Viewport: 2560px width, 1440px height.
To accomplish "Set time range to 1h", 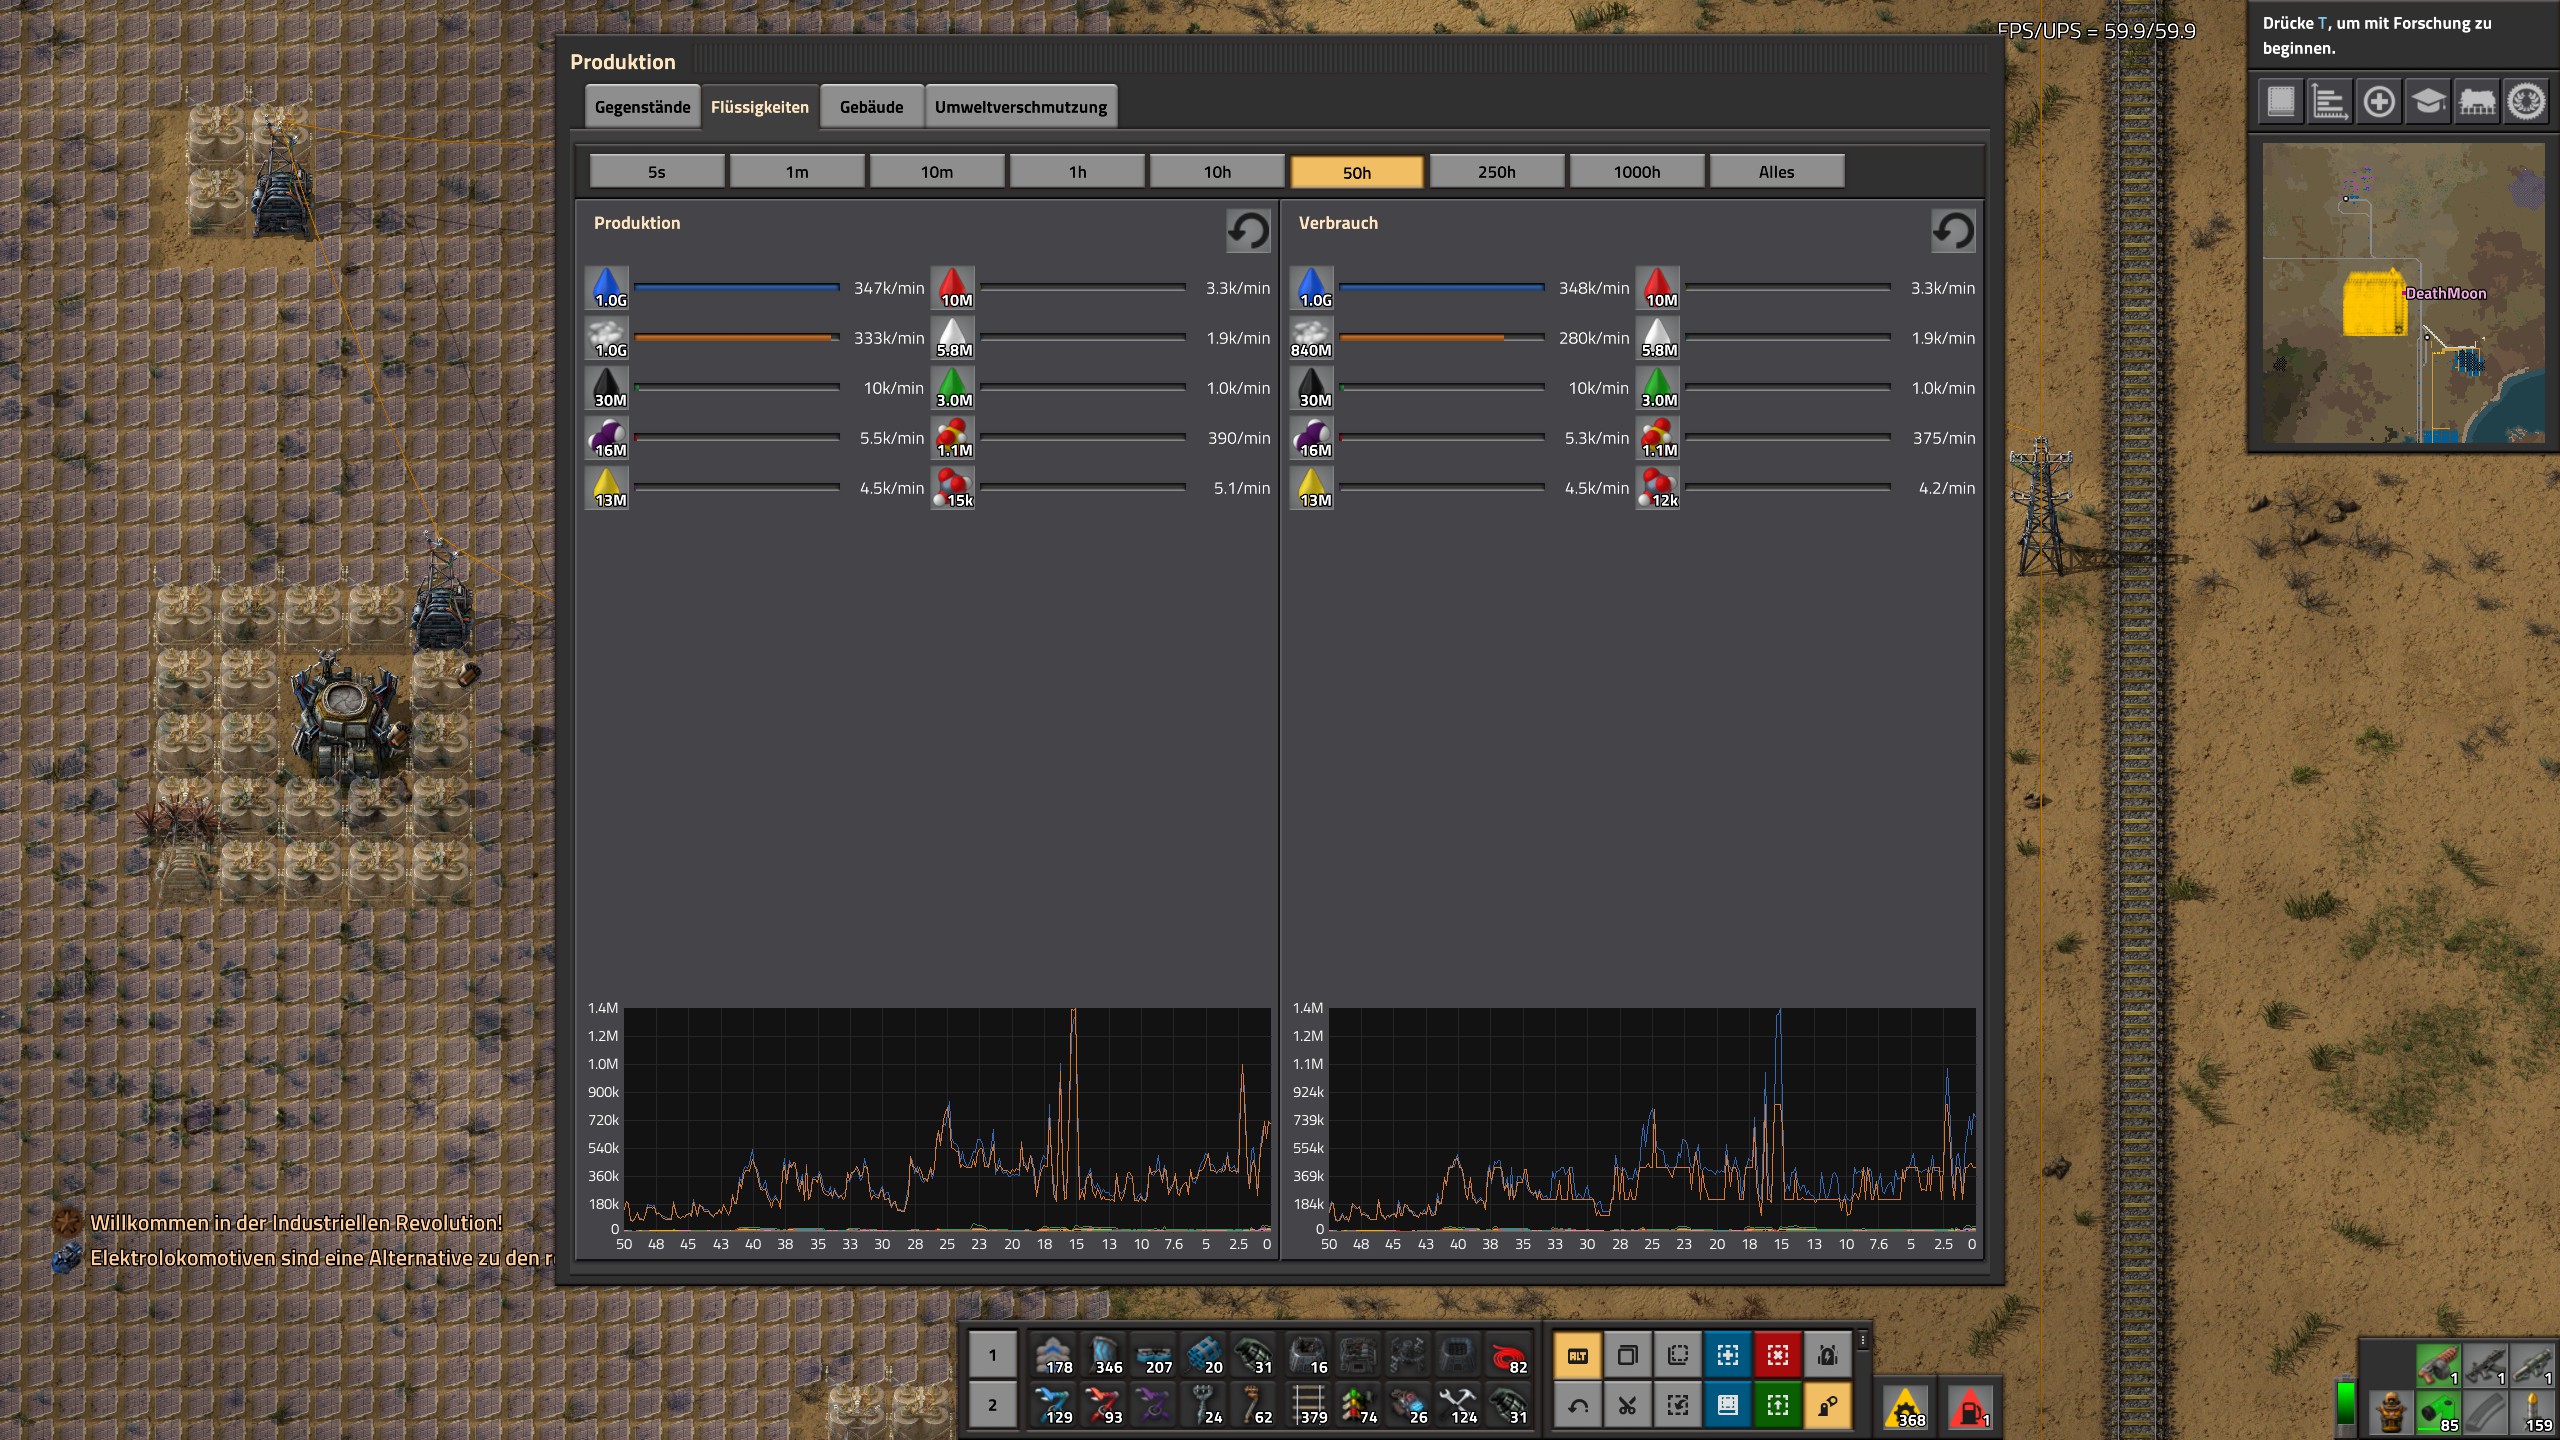I will (x=1077, y=172).
